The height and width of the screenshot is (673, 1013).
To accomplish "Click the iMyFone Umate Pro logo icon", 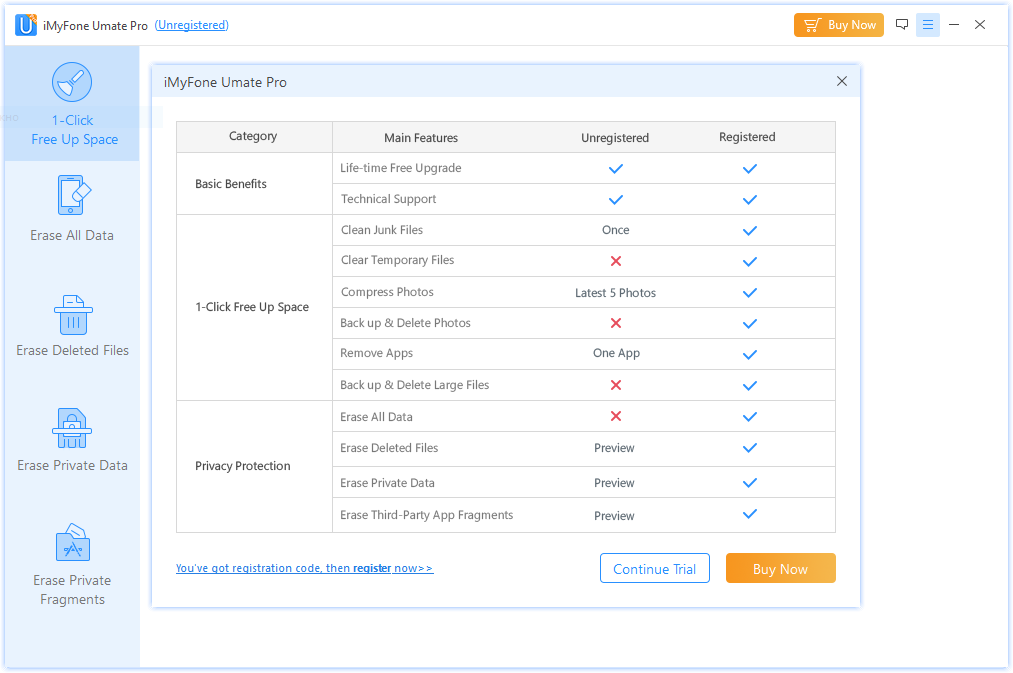I will pyautogui.click(x=26, y=25).
